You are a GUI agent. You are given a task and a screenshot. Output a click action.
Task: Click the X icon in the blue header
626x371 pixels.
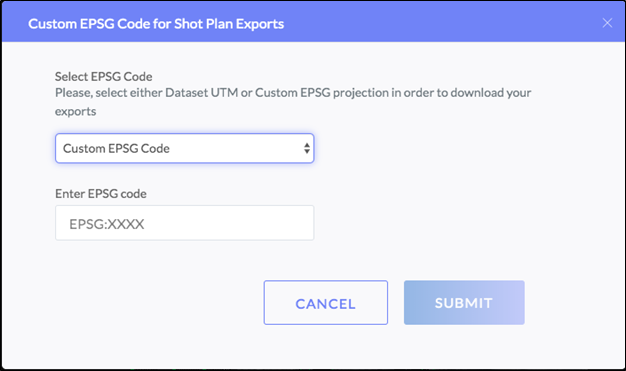[607, 23]
